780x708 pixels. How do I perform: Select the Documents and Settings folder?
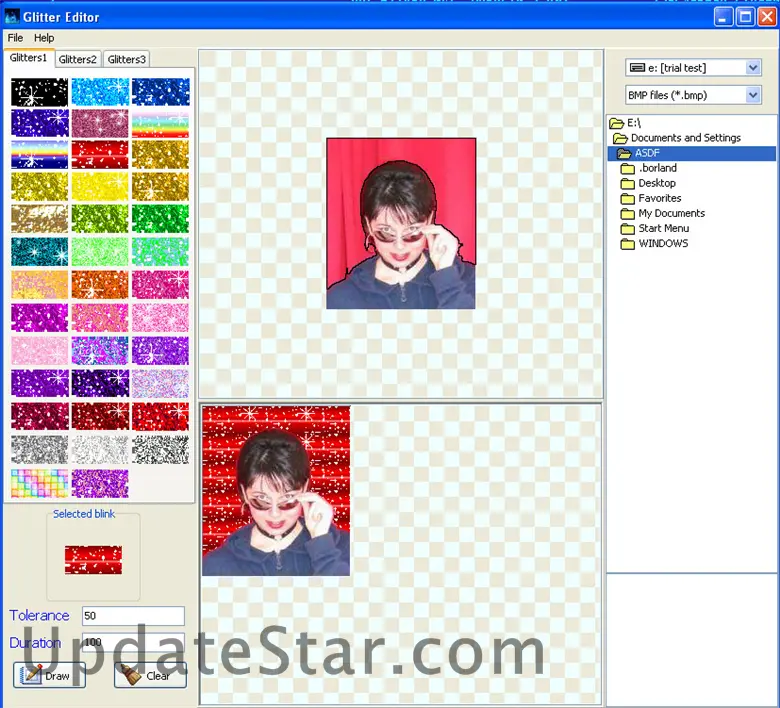click(685, 138)
